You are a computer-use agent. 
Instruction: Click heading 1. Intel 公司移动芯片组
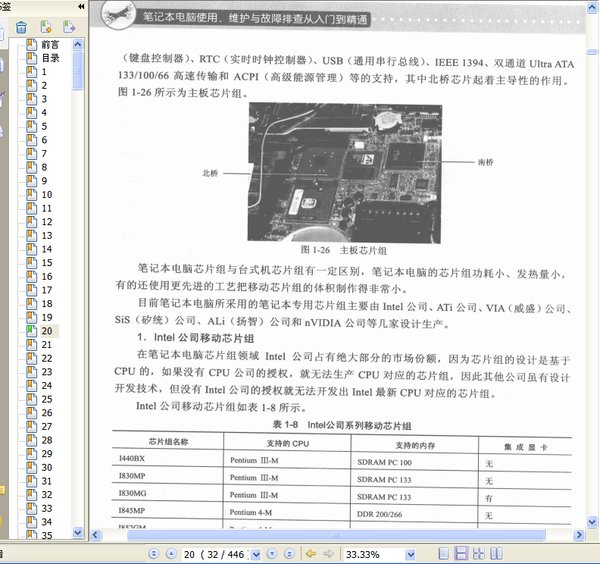pos(196,338)
